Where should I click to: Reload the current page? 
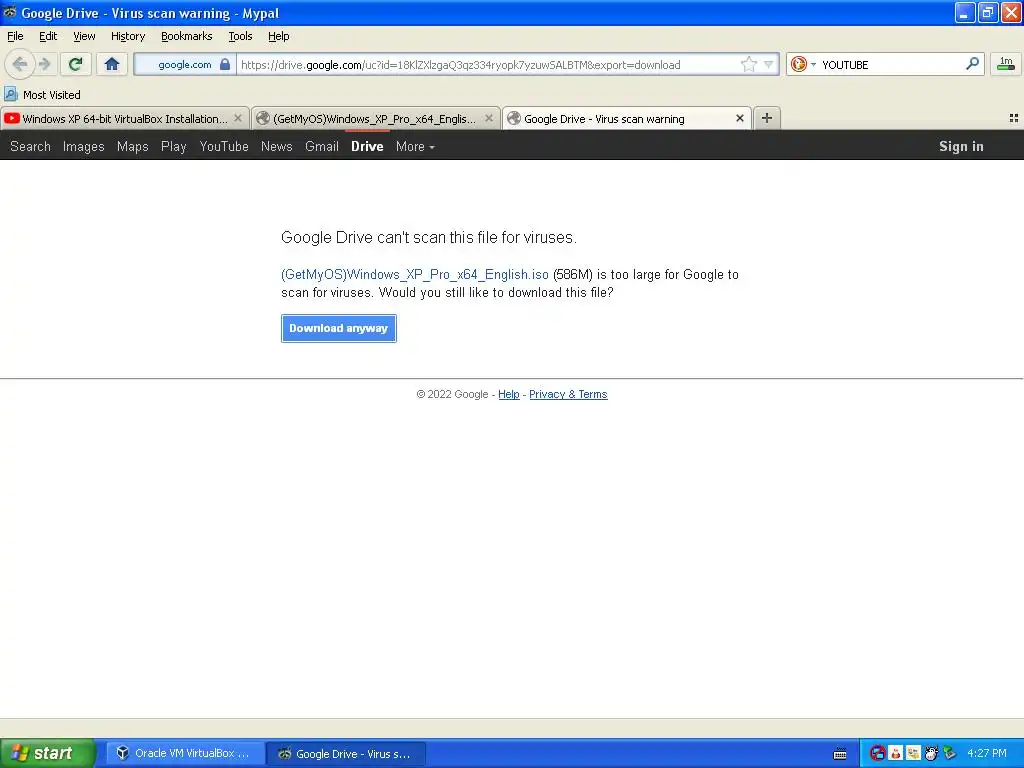[76, 64]
